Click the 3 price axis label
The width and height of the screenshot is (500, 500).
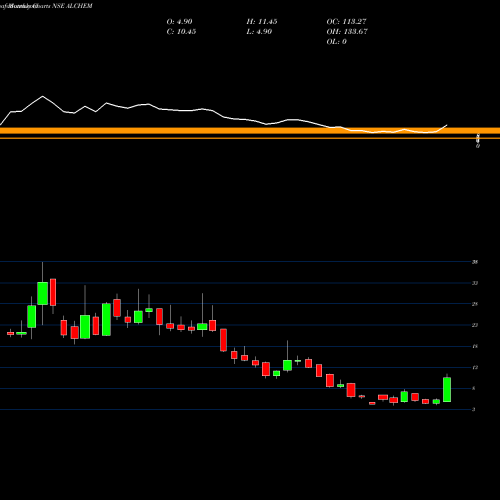tap(474, 409)
